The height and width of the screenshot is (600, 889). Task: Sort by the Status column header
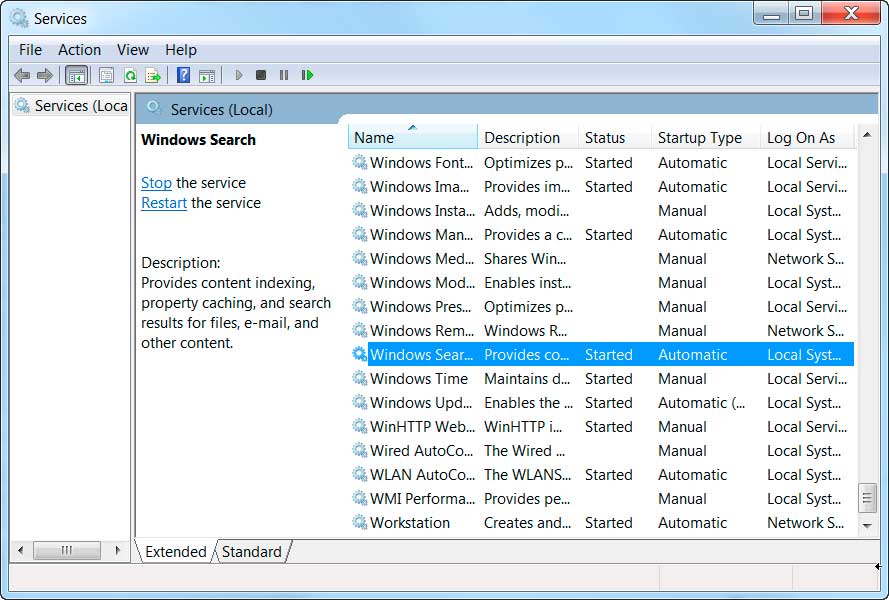[615, 137]
